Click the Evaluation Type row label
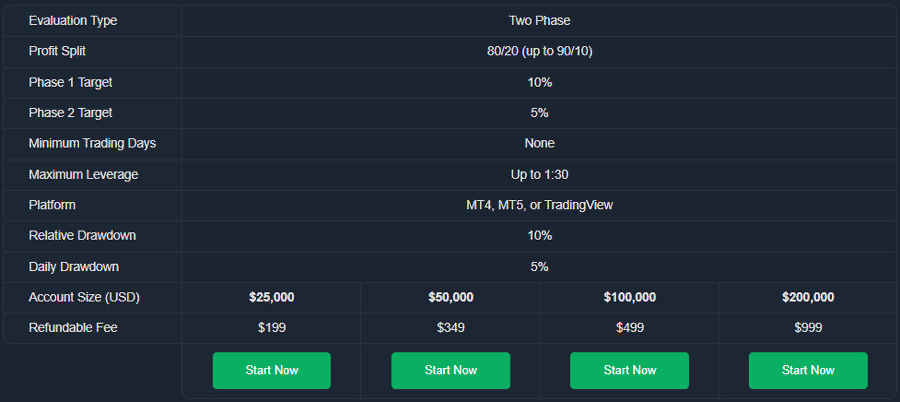Screen dimensions: 900x402 coord(73,21)
